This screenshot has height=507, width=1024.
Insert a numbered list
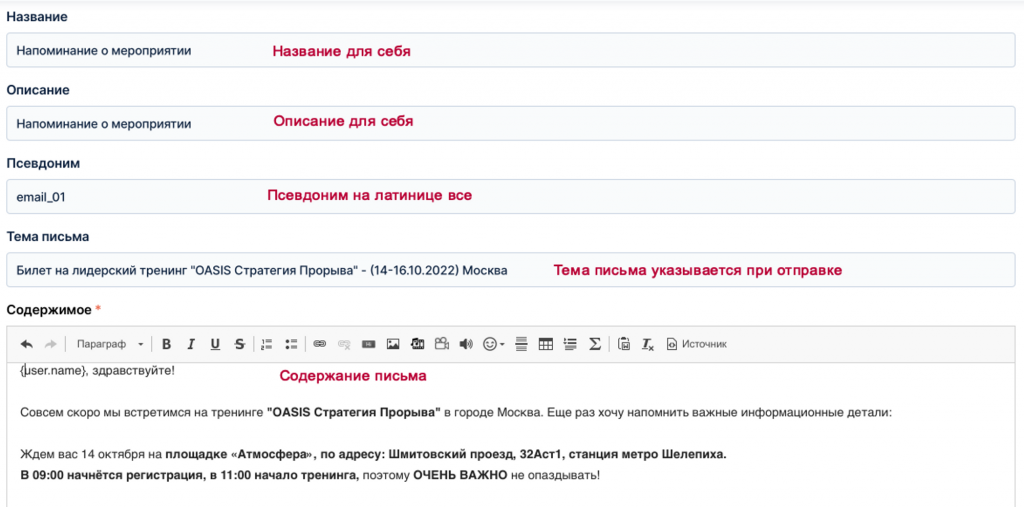[x=266, y=344]
